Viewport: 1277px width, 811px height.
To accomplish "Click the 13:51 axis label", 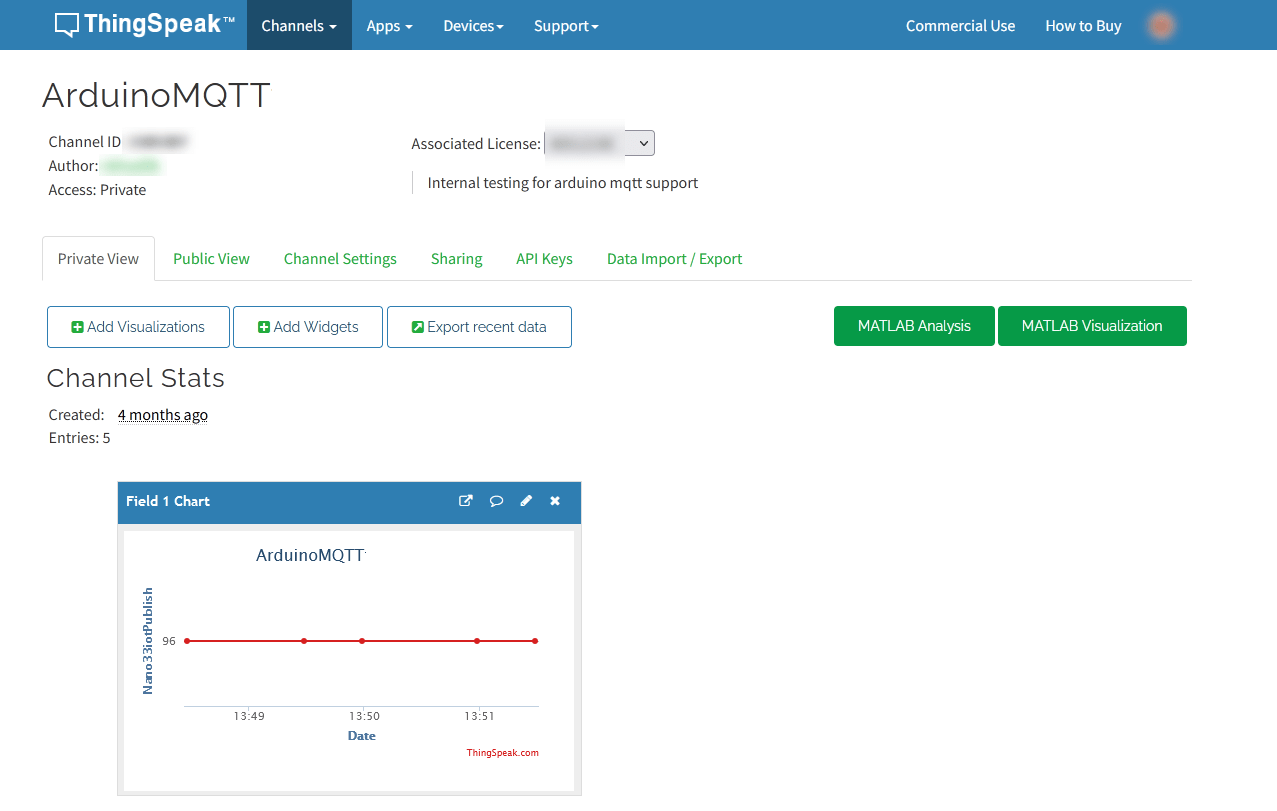I will pyautogui.click(x=479, y=716).
